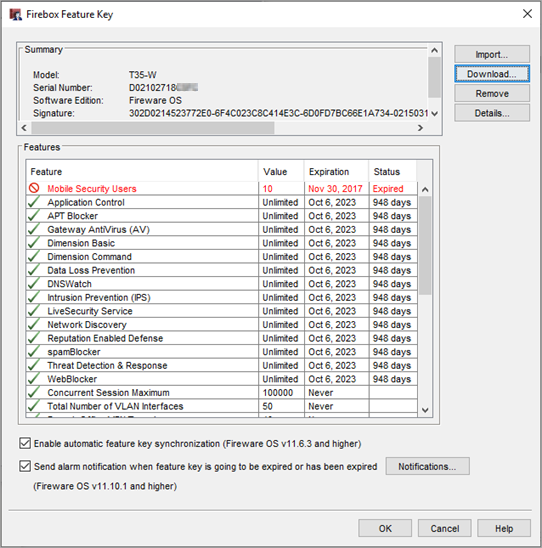
Task: Click Import... button
Action: pos(492,55)
